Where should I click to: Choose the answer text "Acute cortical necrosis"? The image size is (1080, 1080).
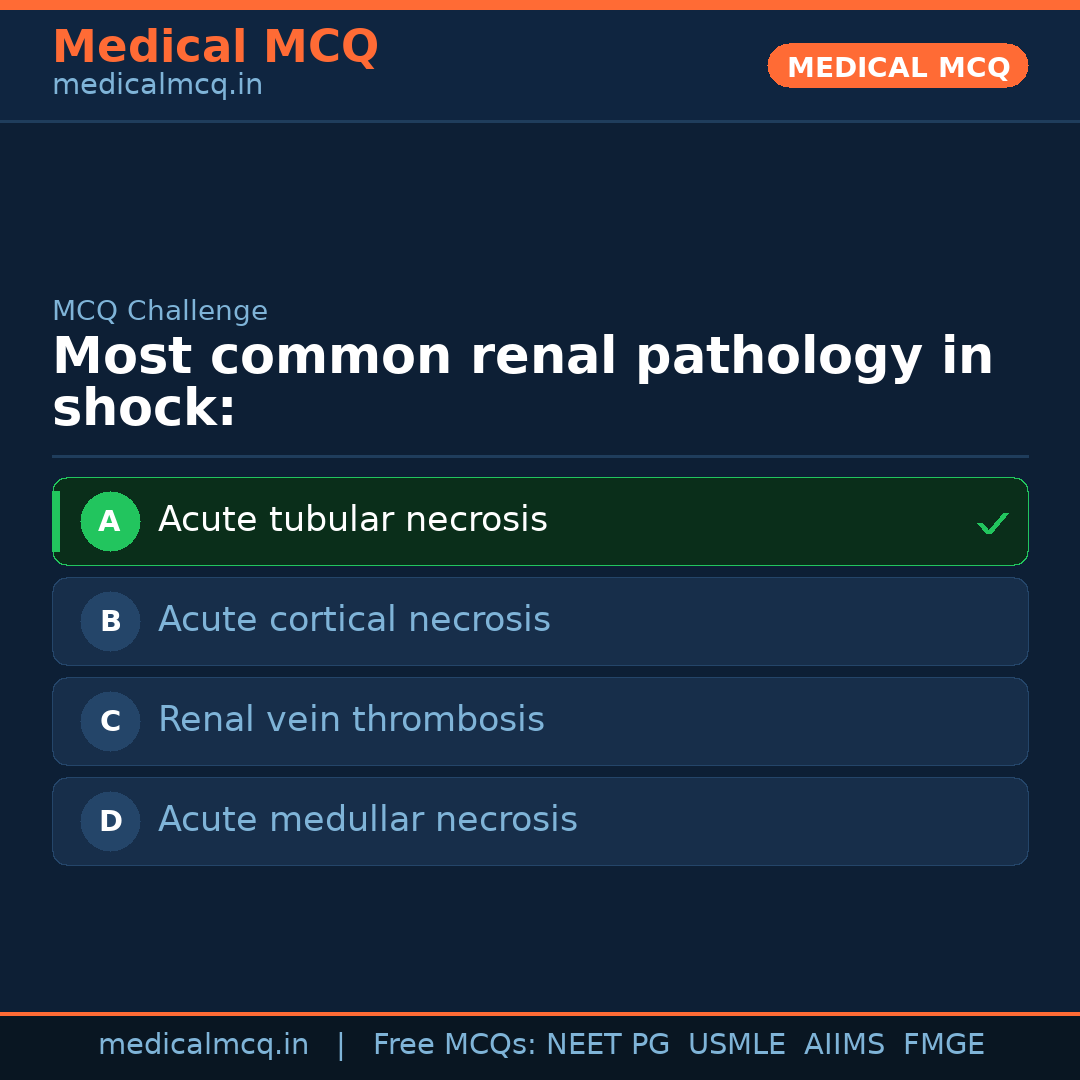[x=354, y=620]
